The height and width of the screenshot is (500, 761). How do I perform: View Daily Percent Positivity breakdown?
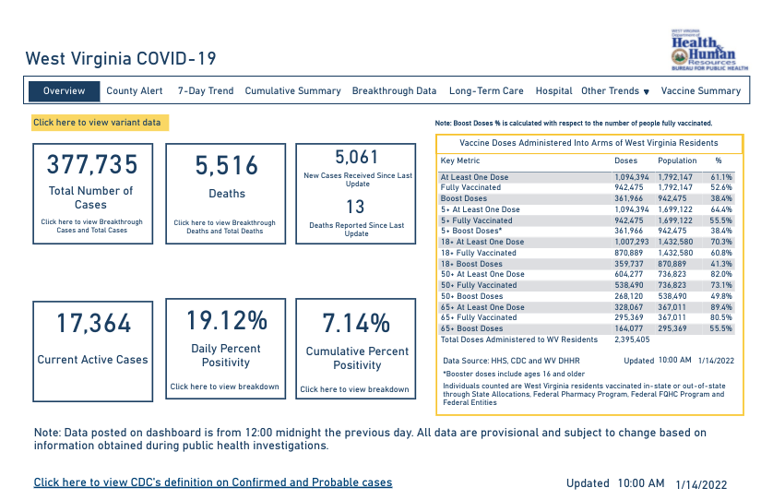coord(224,386)
